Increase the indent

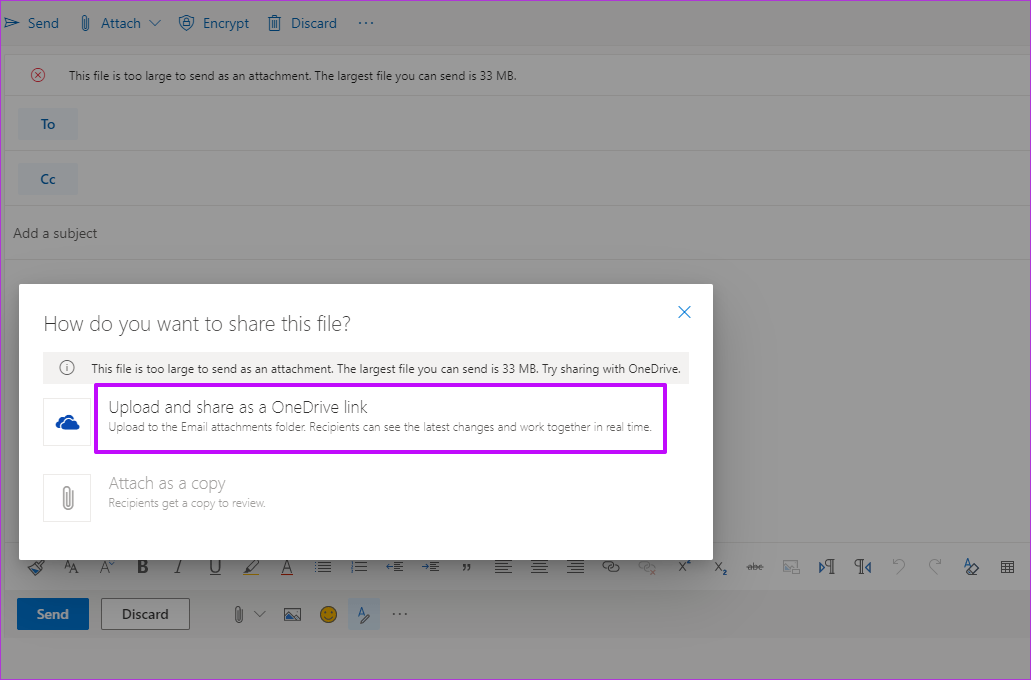pos(431,567)
